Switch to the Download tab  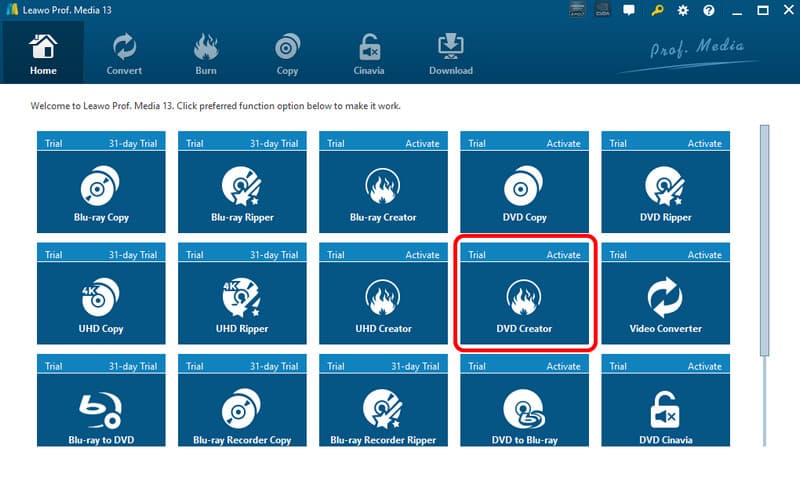click(451, 54)
